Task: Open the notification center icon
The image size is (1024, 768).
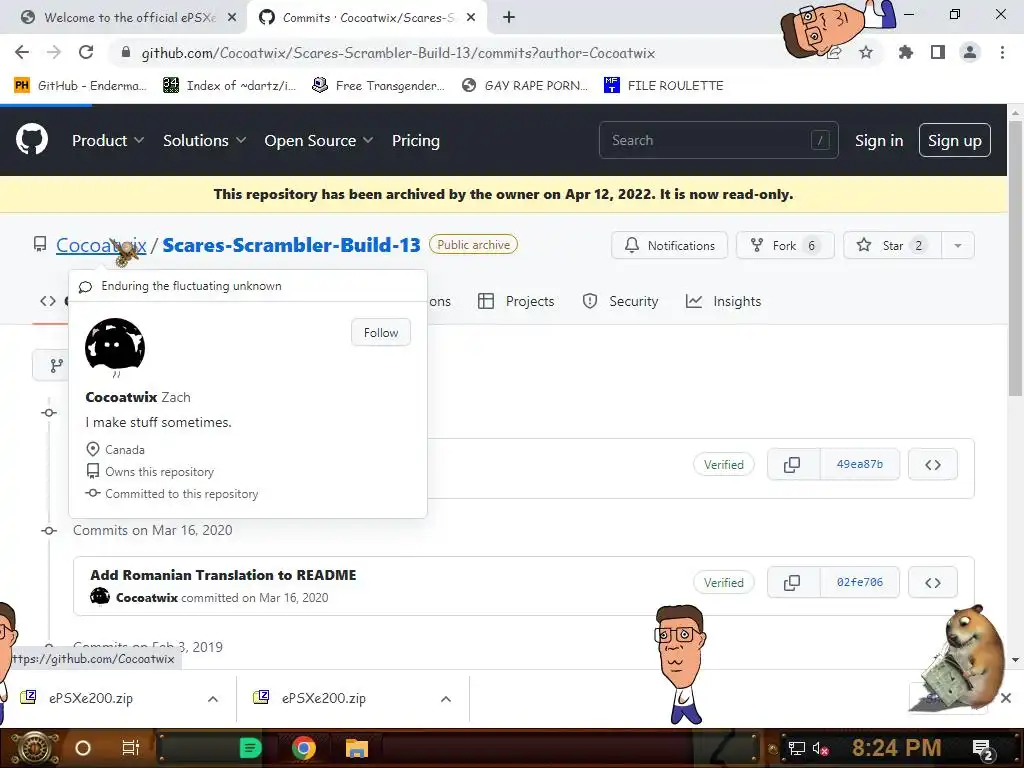Action: point(982,749)
